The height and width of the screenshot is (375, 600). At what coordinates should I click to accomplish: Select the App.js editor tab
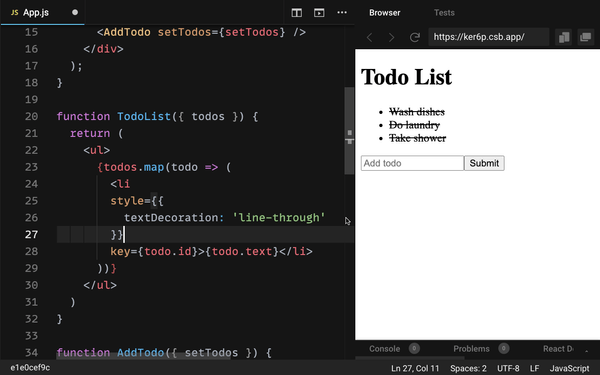point(42,13)
